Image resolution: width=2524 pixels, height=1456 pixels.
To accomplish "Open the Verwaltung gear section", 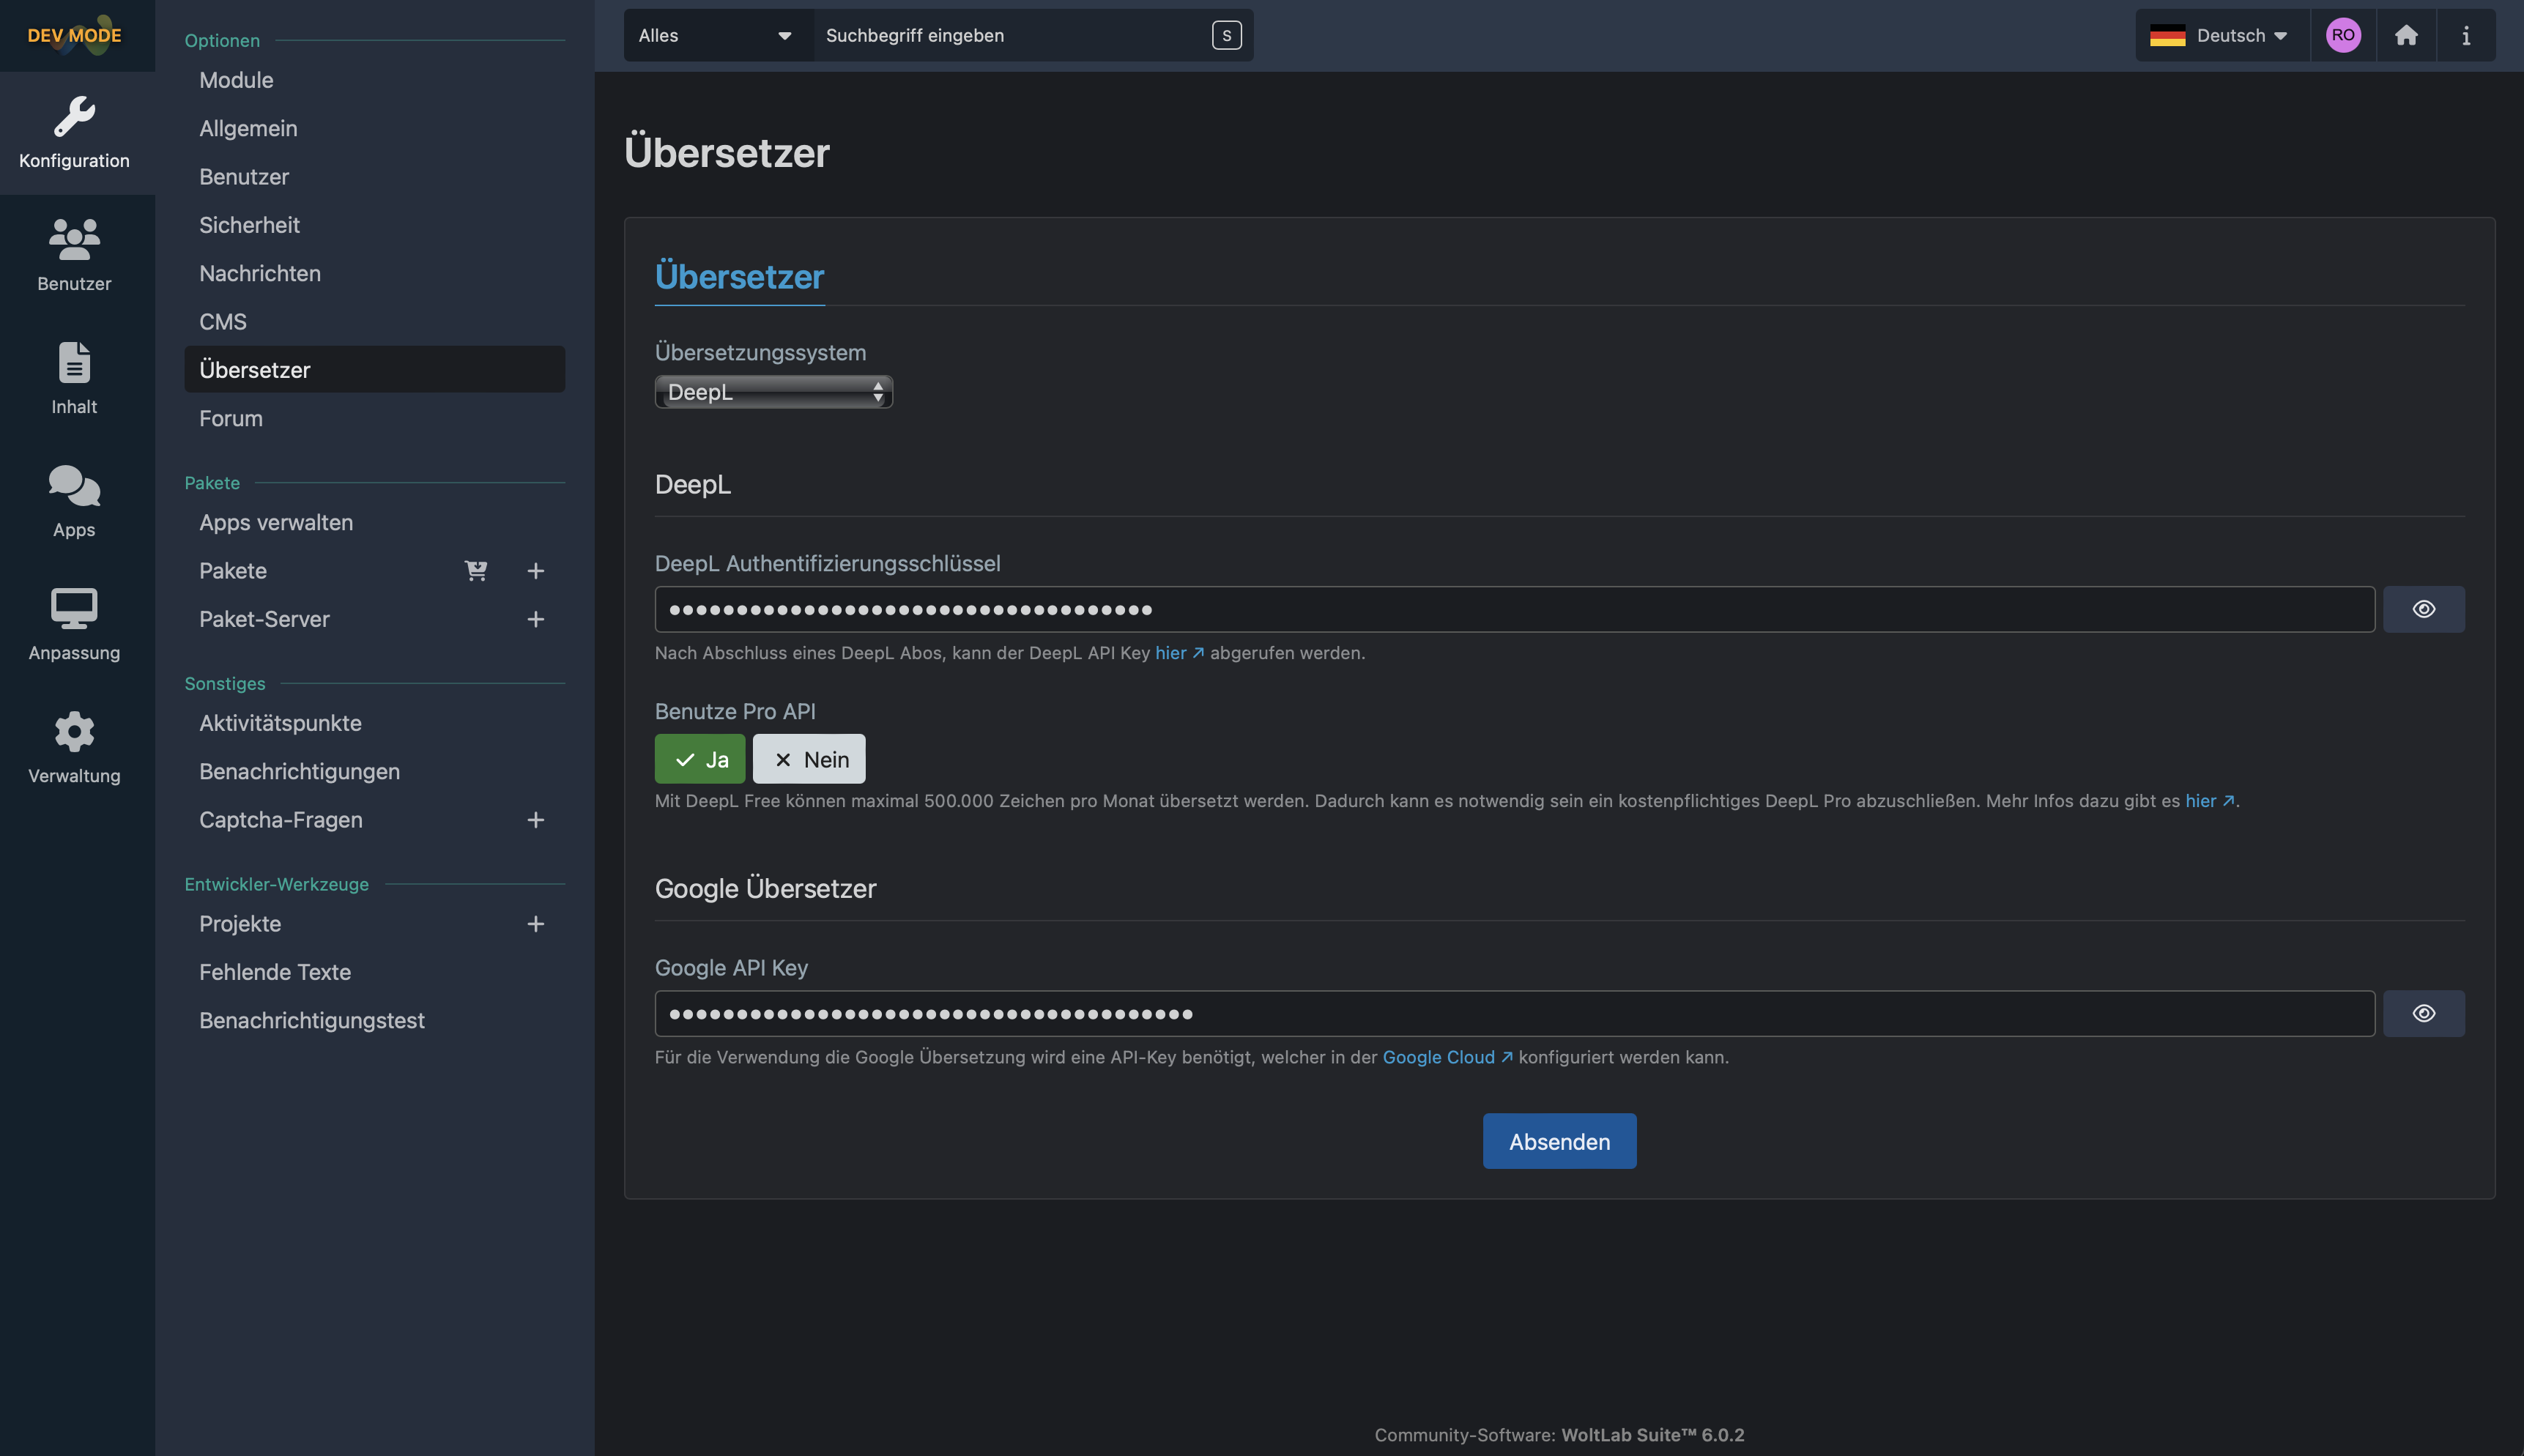I will (x=75, y=747).
